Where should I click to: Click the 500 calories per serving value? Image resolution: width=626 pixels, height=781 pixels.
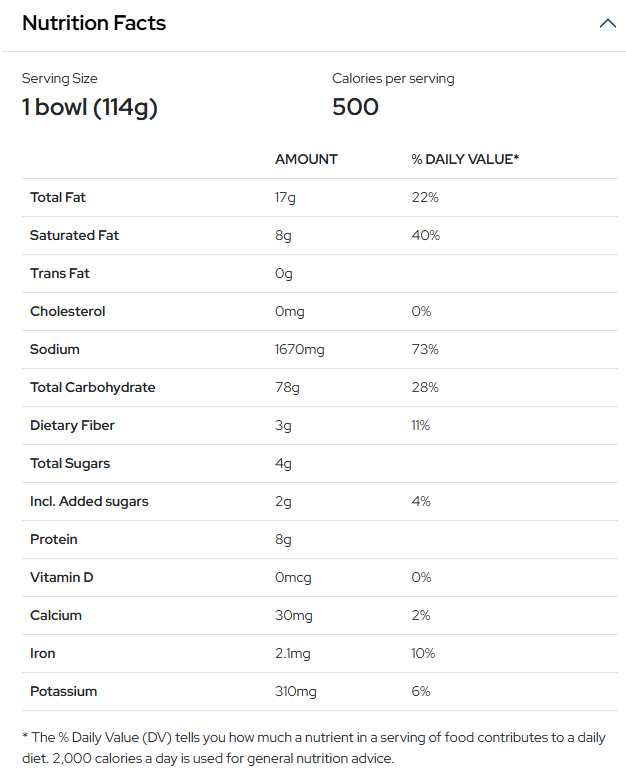tap(355, 107)
